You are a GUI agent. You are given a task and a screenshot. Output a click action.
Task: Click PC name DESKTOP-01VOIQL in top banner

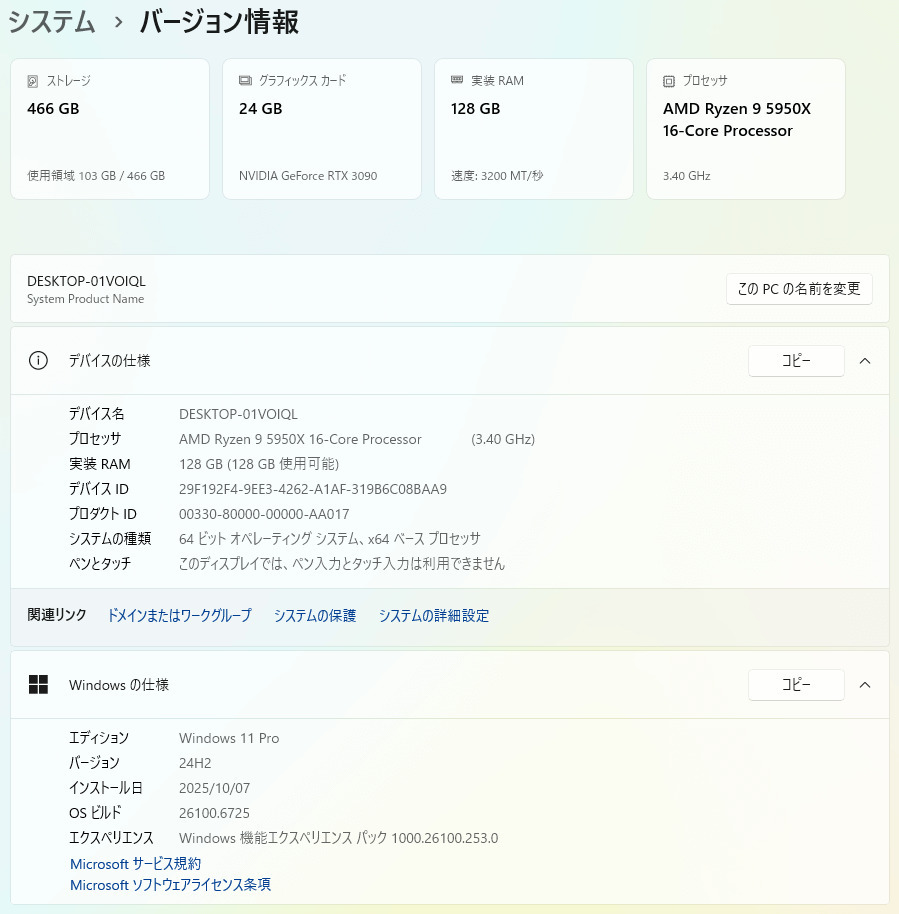point(86,281)
